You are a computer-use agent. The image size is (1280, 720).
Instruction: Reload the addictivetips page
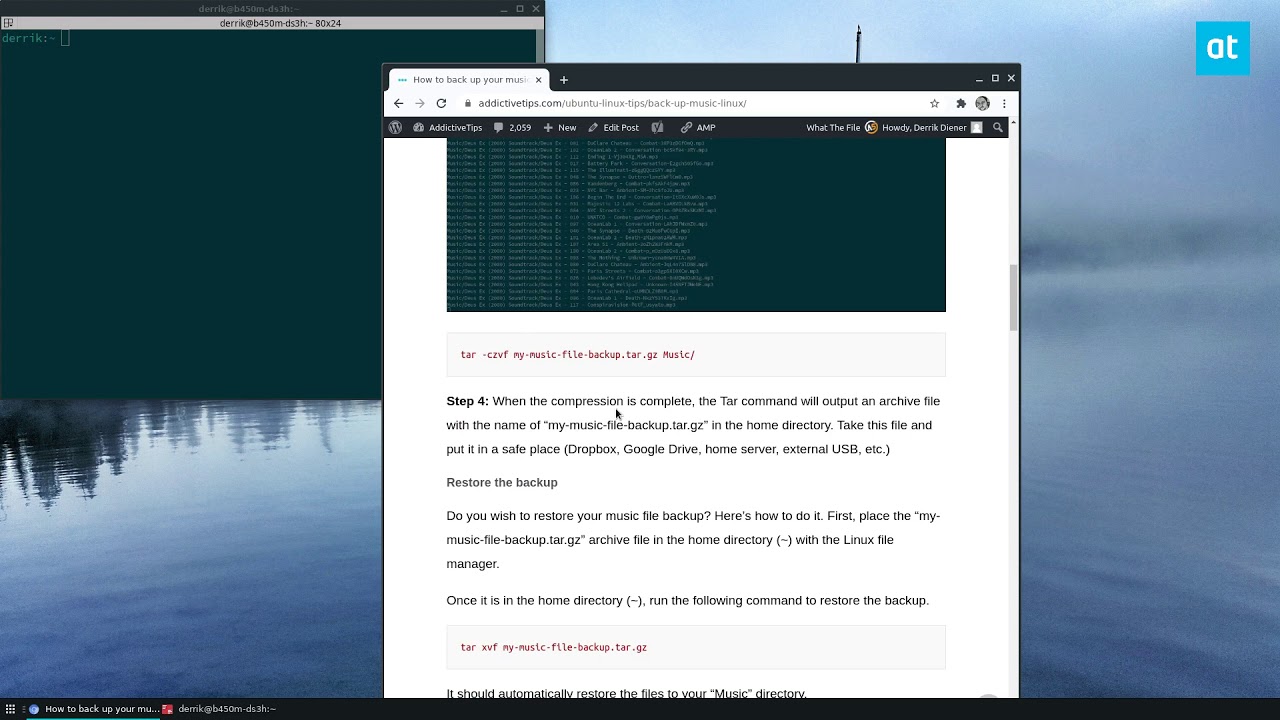click(441, 103)
